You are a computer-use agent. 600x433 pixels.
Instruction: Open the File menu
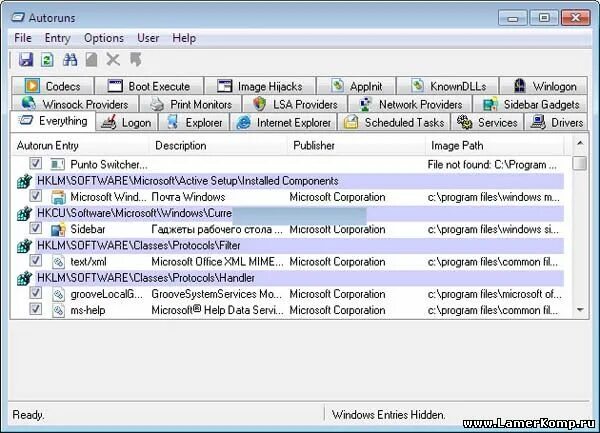tap(23, 38)
